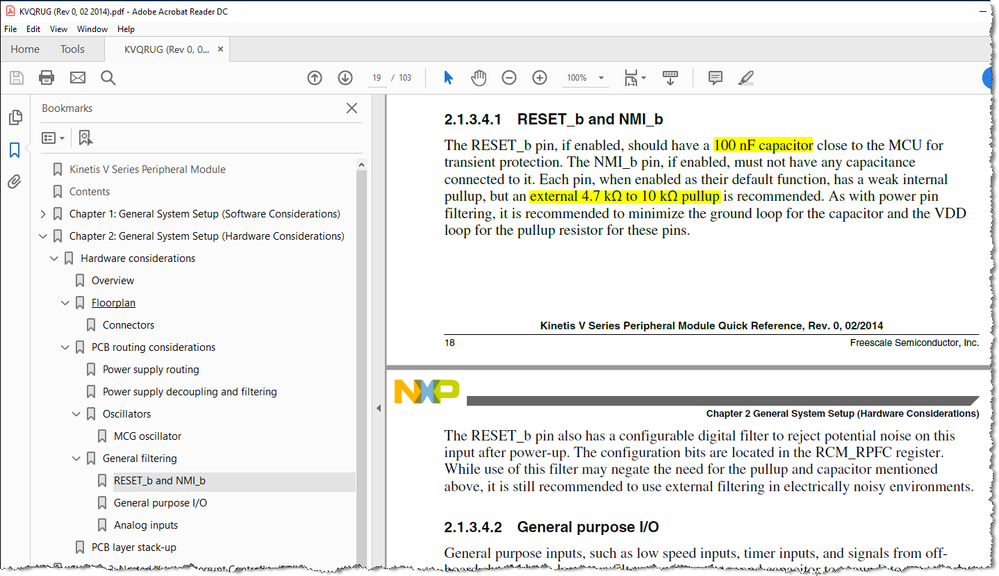Open Page Thumbnails sidebar panel
The image size is (999, 576).
tap(15, 117)
